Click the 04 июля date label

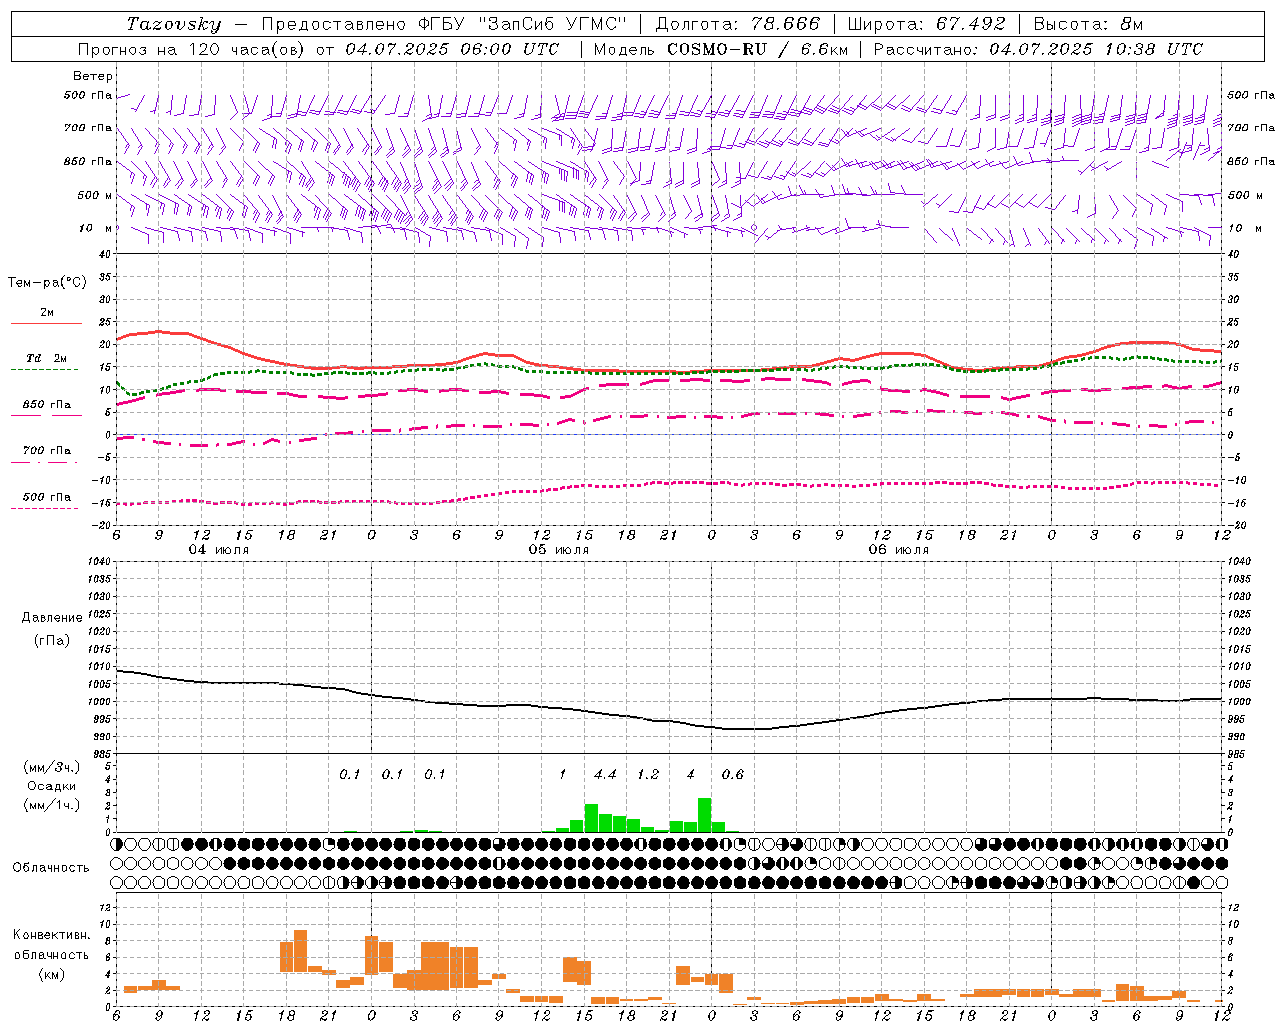[x=219, y=550]
